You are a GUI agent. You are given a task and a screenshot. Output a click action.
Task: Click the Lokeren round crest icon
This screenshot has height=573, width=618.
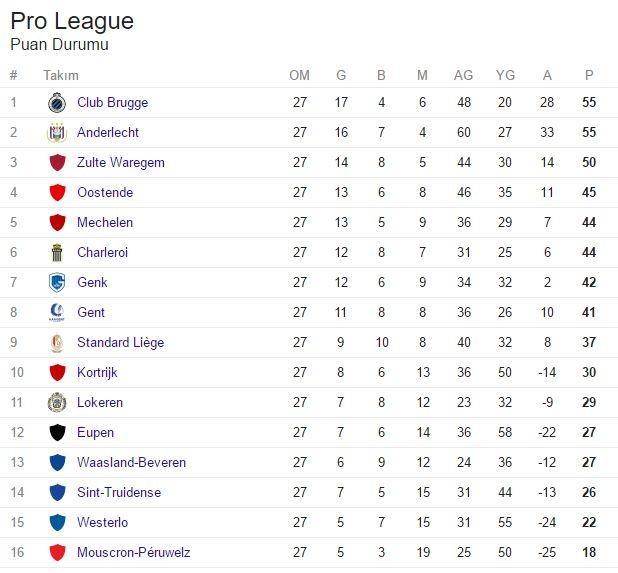57,402
